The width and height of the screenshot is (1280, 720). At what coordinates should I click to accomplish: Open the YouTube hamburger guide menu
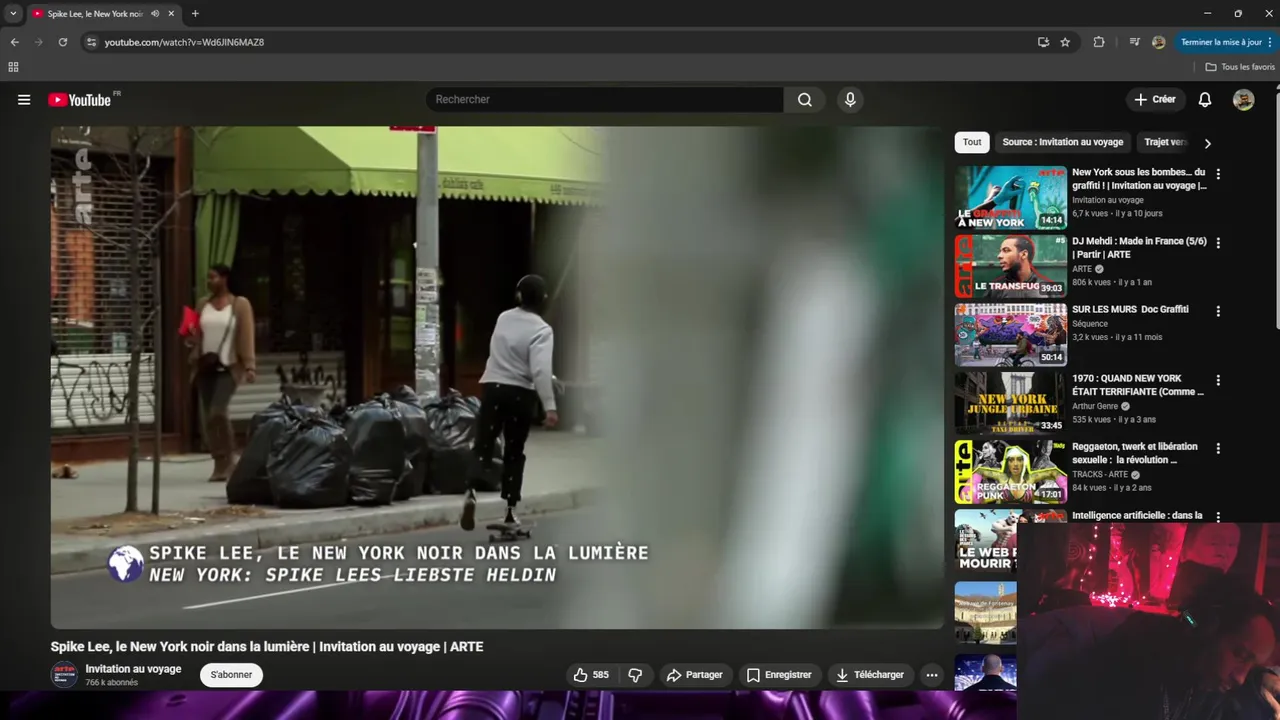(x=24, y=100)
